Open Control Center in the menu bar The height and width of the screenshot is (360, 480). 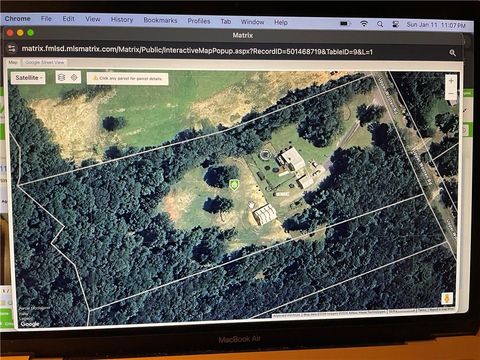click(x=395, y=24)
